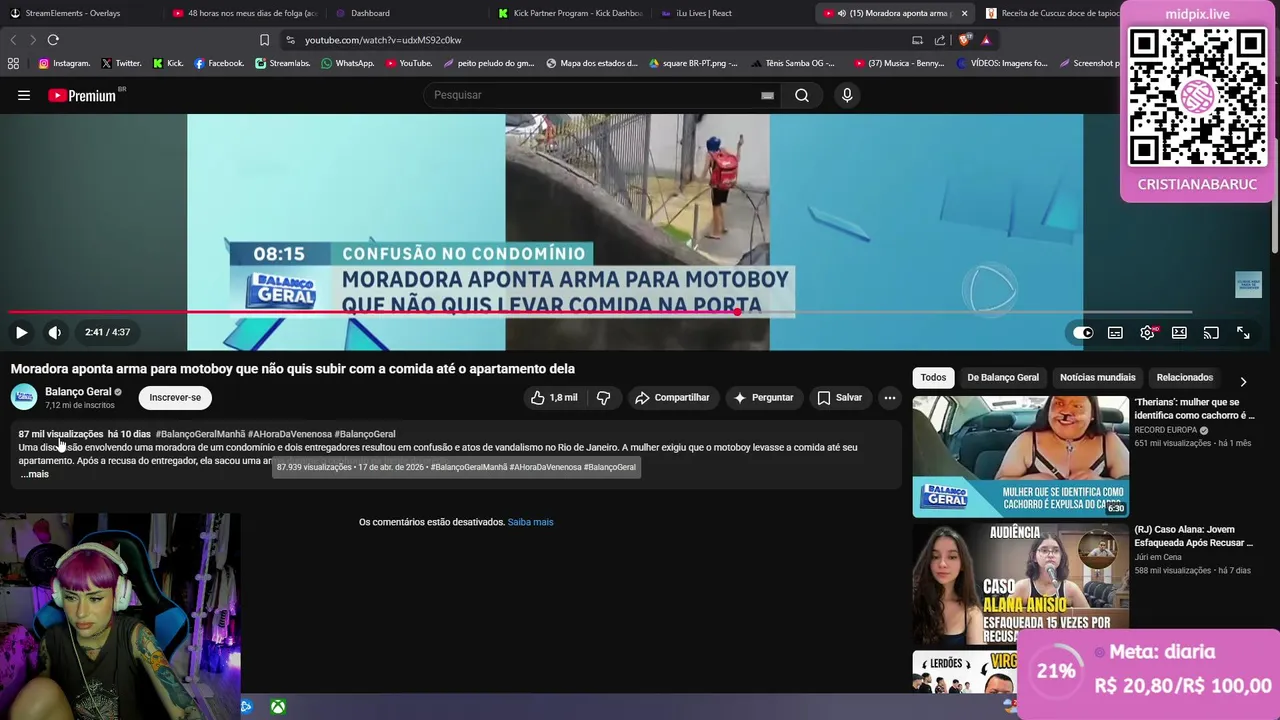This screenshot has width=1280, height=720.
Task: Go back with the browser back arrow
Action: point(13,40)
